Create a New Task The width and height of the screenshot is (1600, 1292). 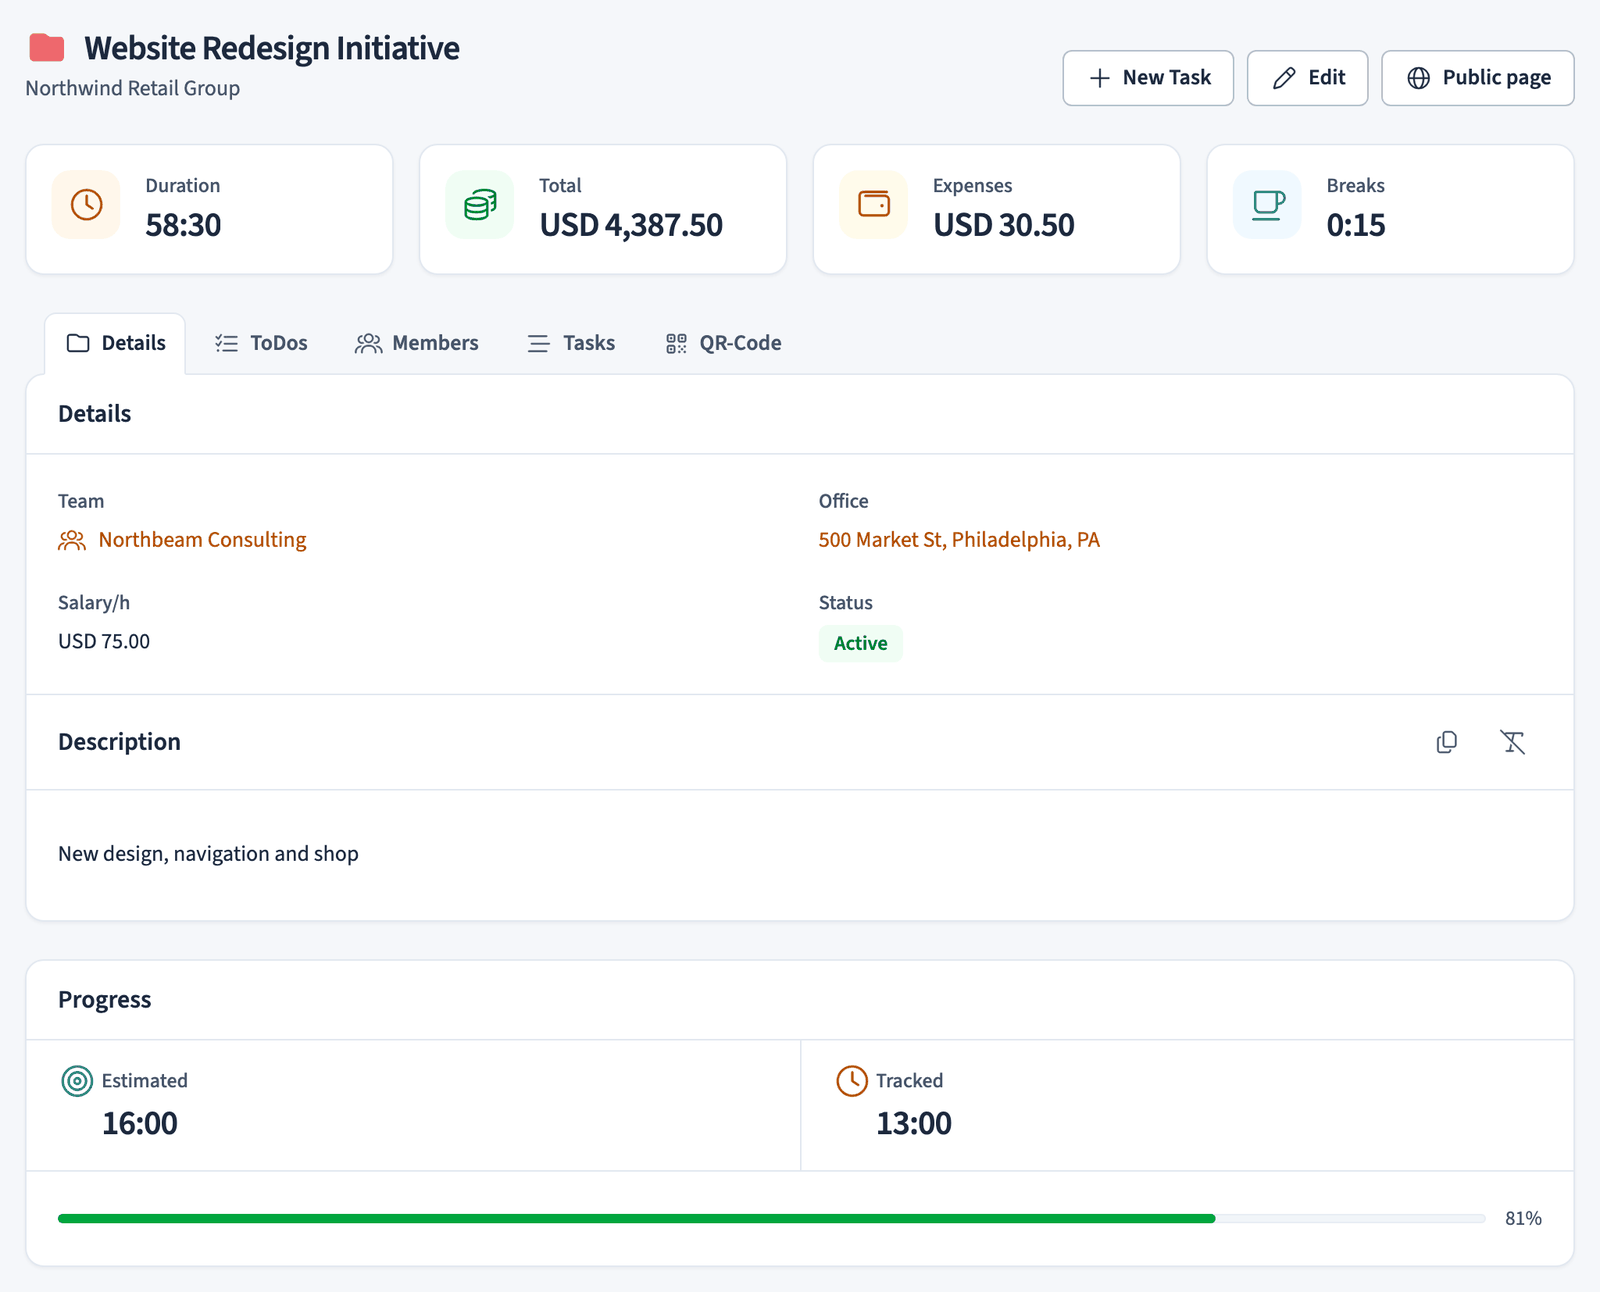pos(1148,78)
